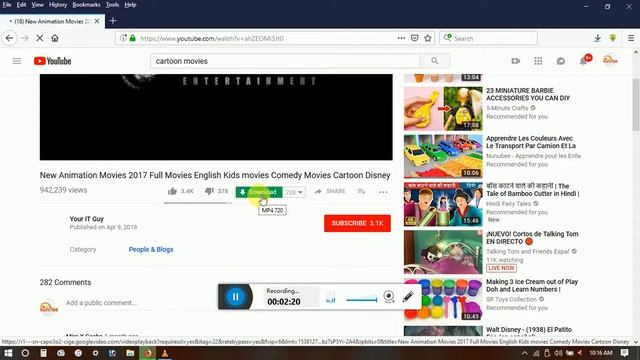Open Cortana circle on taskbar
This screenshot has height=360, width=640.
pos(25,353)
